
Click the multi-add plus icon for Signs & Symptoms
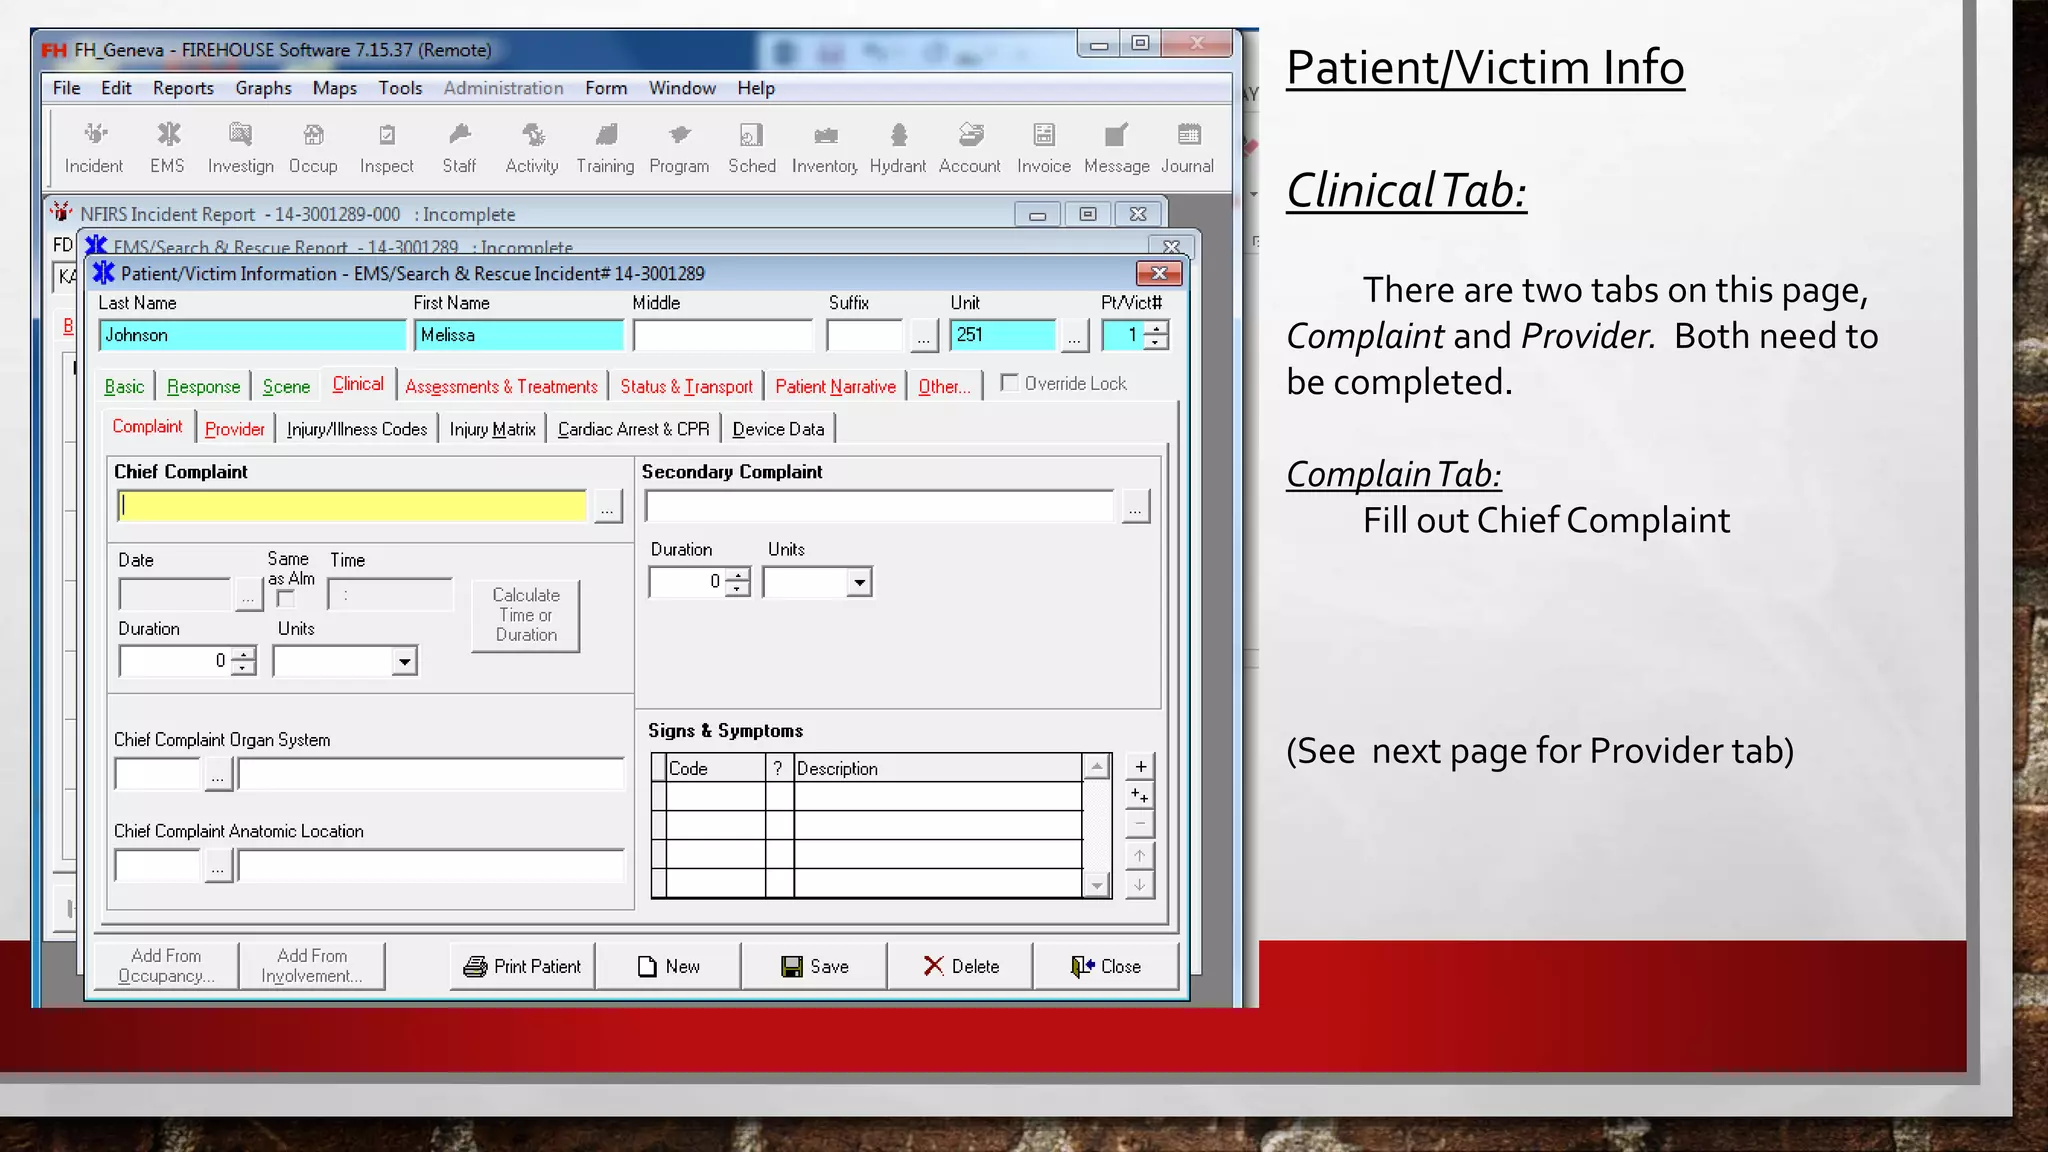coord(1140,796)
